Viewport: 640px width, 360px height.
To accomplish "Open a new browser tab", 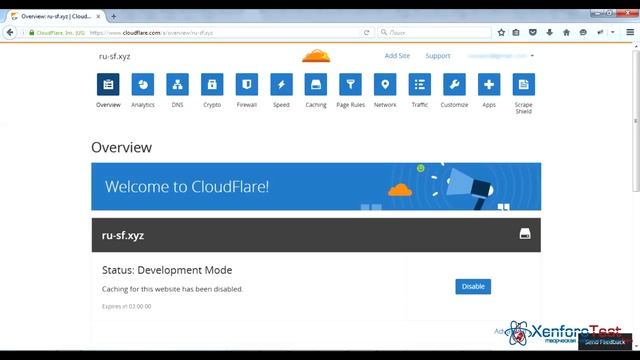I will 114,16.
